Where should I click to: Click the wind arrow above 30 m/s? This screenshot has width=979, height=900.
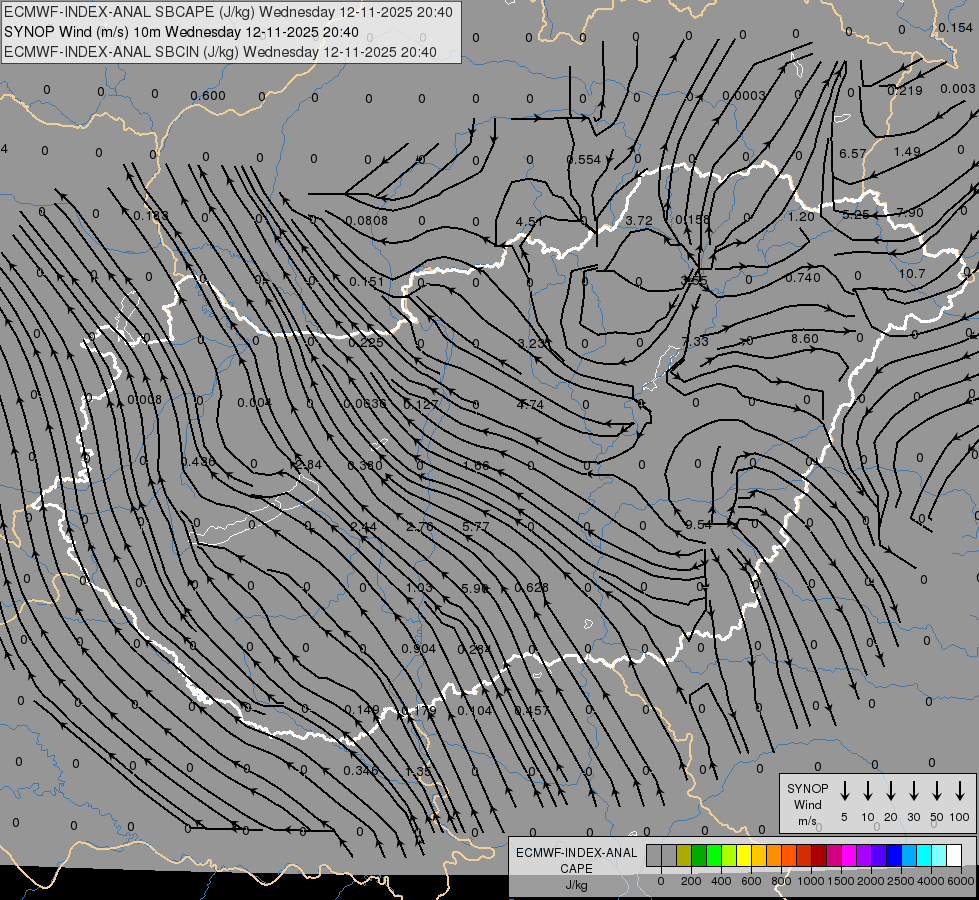coord(913,790)
